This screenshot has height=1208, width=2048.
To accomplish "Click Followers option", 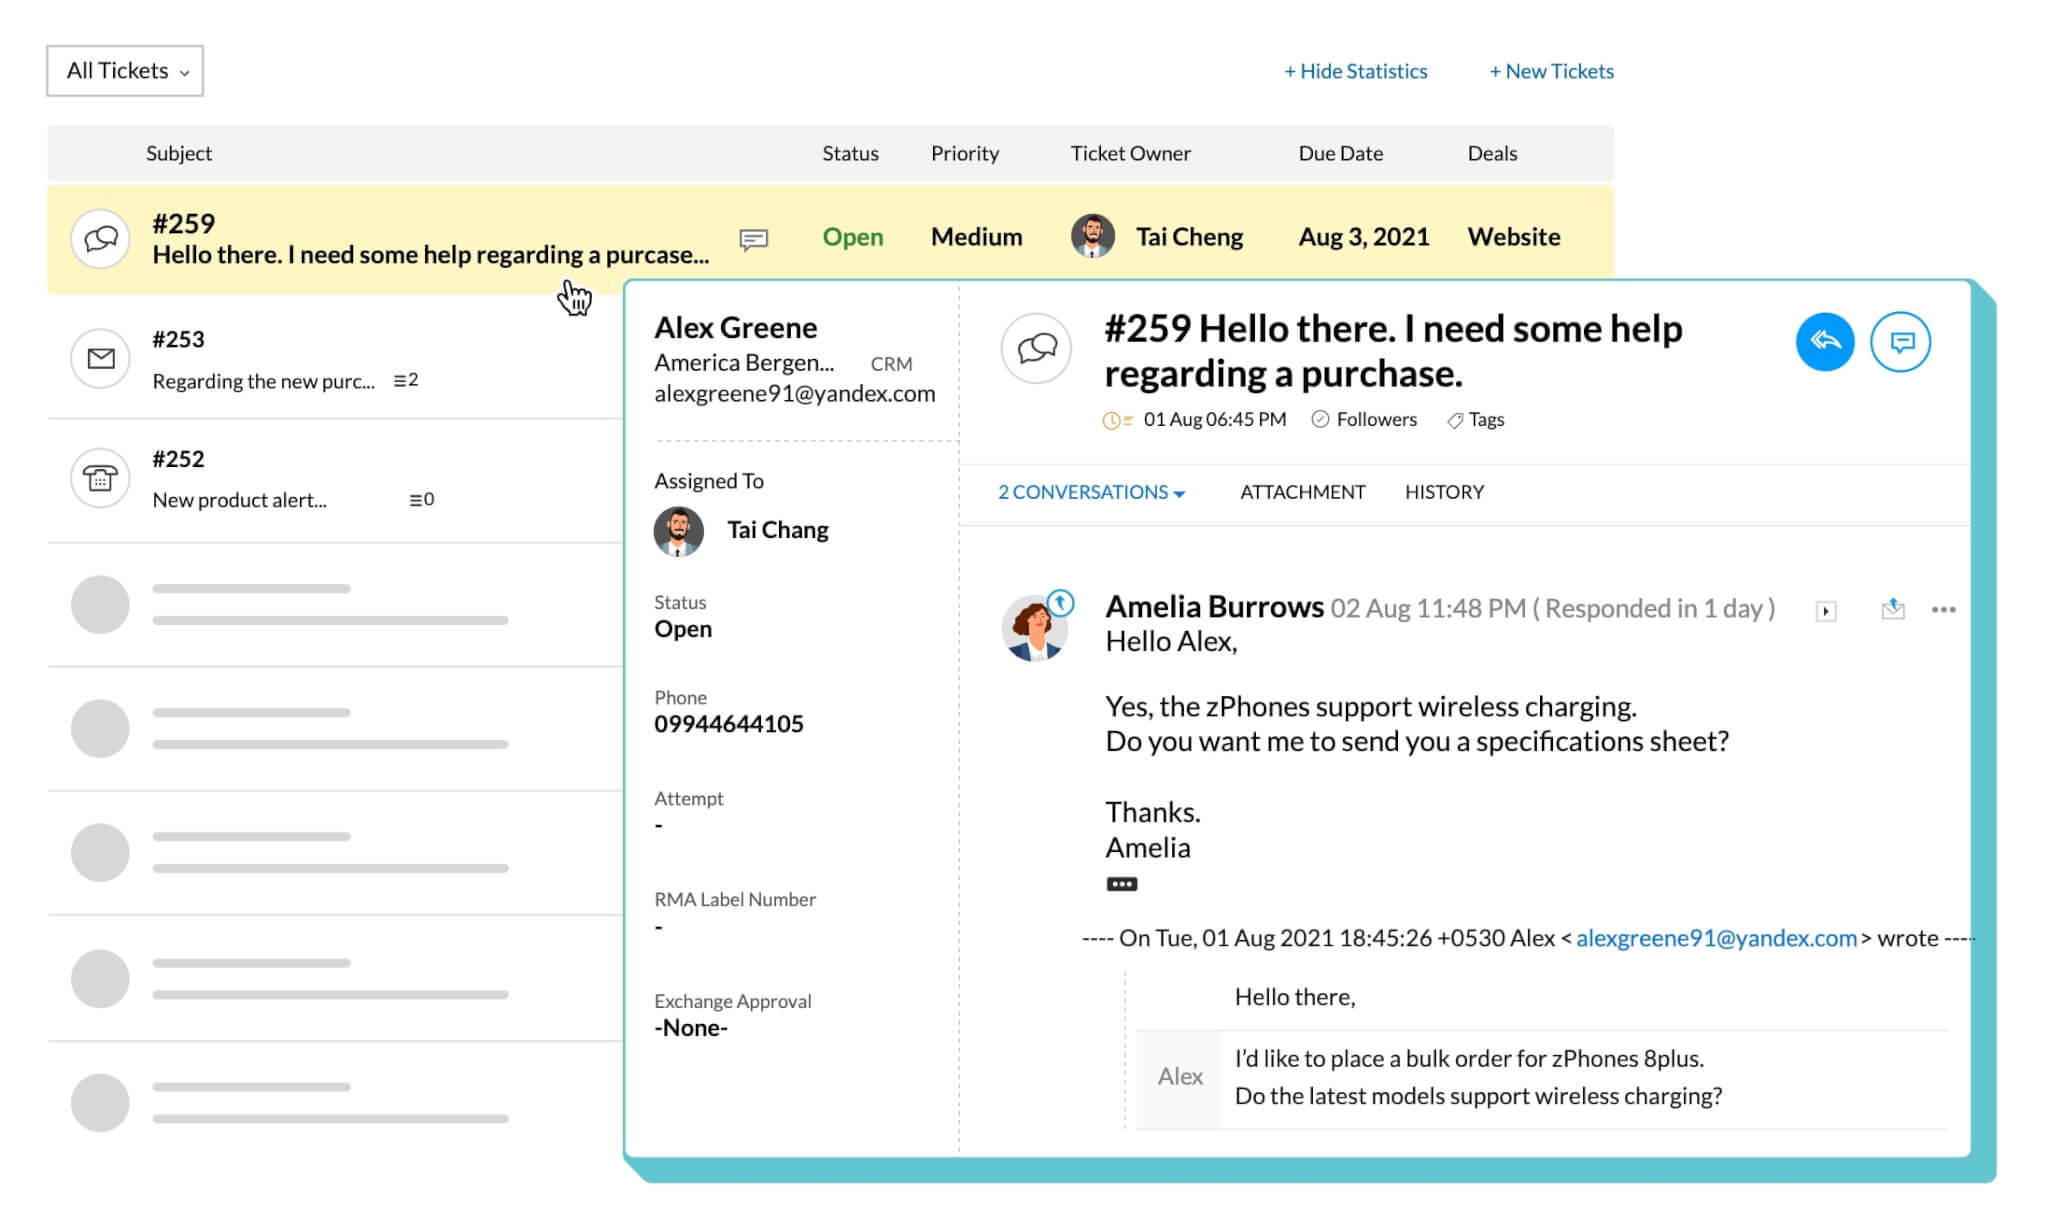I will click(1365, 420).
